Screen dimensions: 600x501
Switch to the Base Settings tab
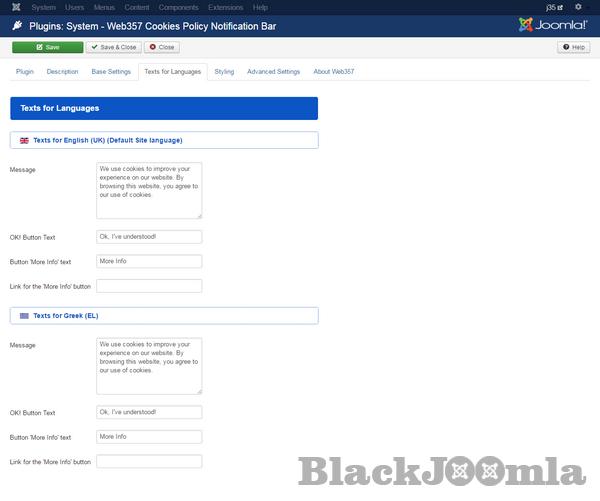point(111,72)
